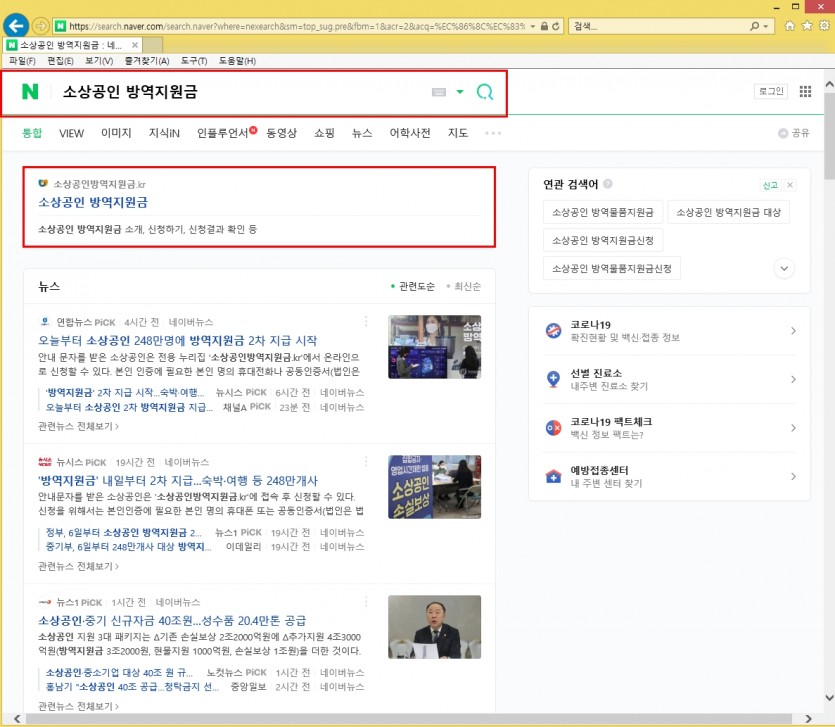Screen dimensions: 835x727
Task: Expand more search categories with the ellipsis
Action: pyautogui.click(x=493, y=133)
